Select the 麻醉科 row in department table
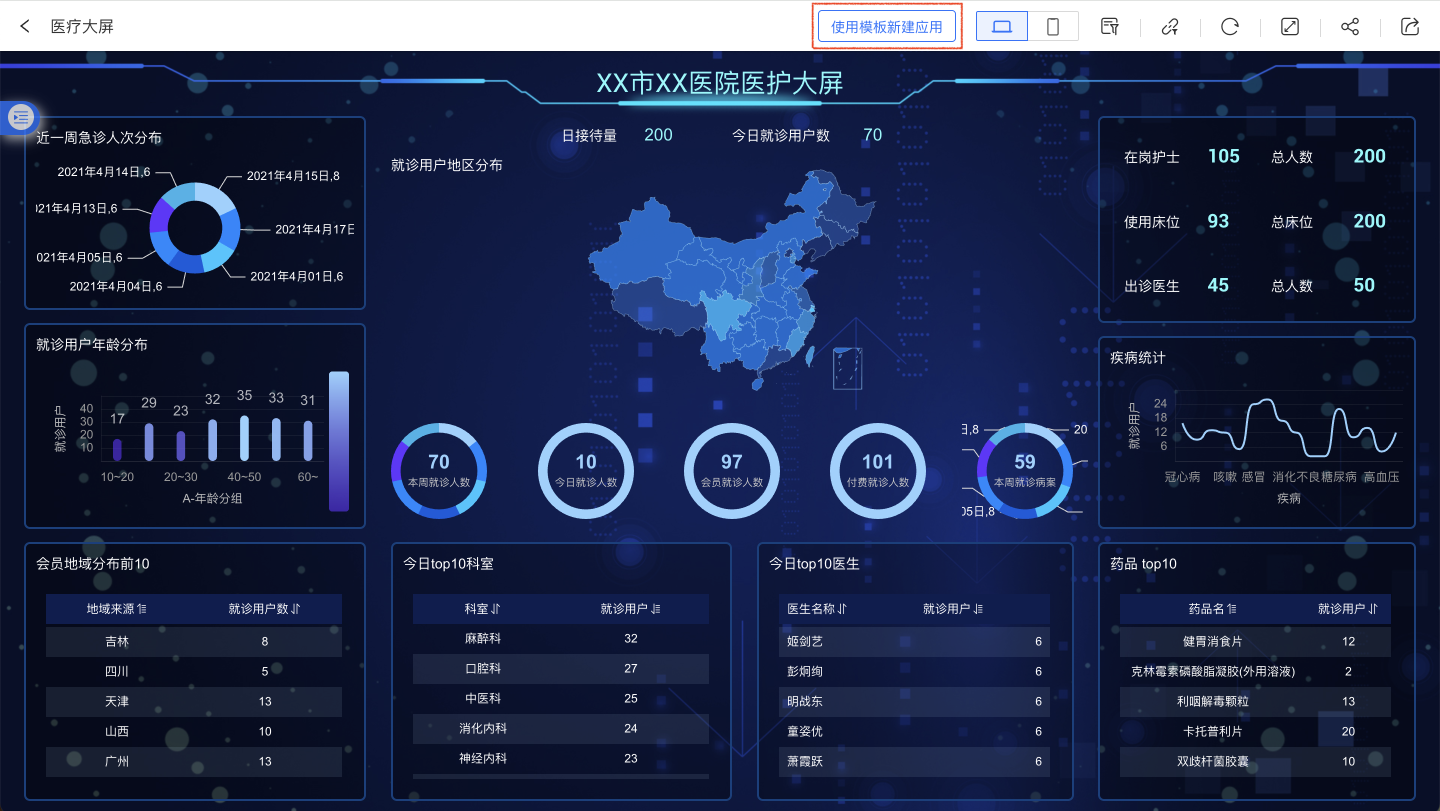This screenshot has height=811, width=1440. tap(483, 639)
